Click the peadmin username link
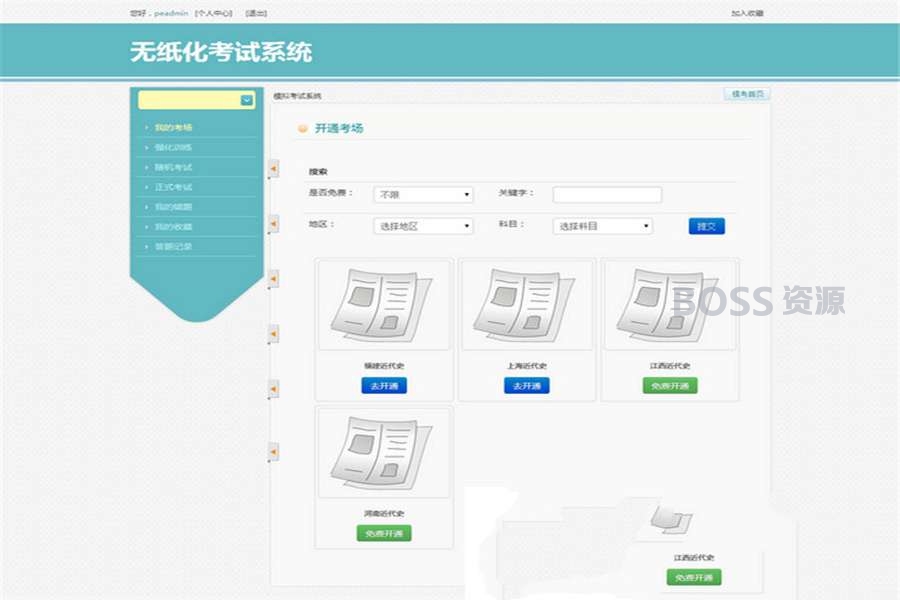Image resolution: width=900 pixels, height=600 pixels. click(x=171, y=13)
